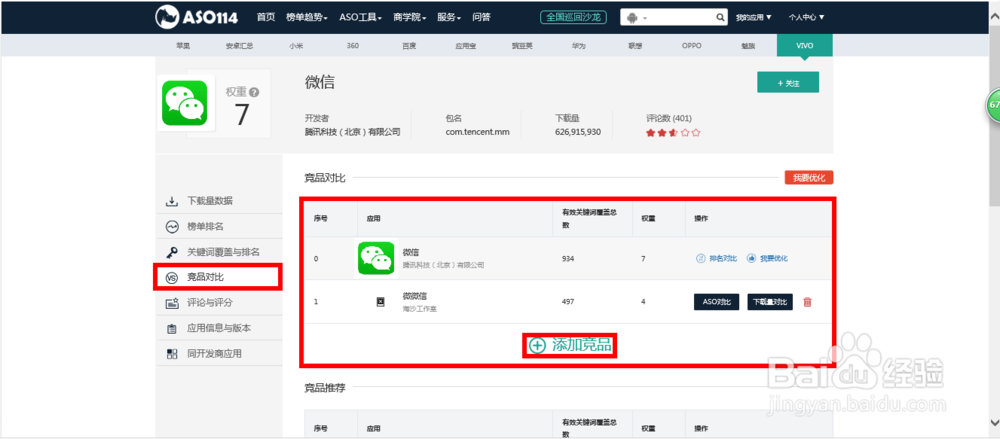Click the 497 keyword coverage value

click(568, 301)
